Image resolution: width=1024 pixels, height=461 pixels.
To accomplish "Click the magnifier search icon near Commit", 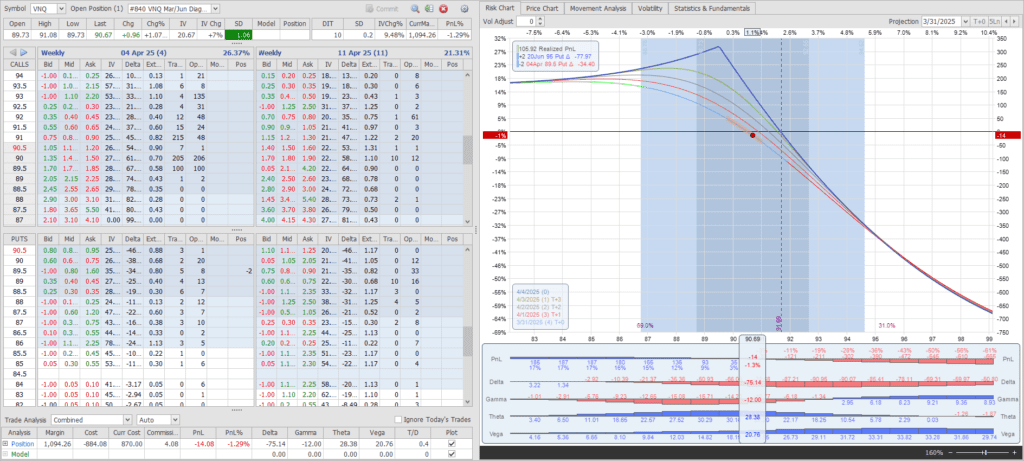I will coord(415,8).
